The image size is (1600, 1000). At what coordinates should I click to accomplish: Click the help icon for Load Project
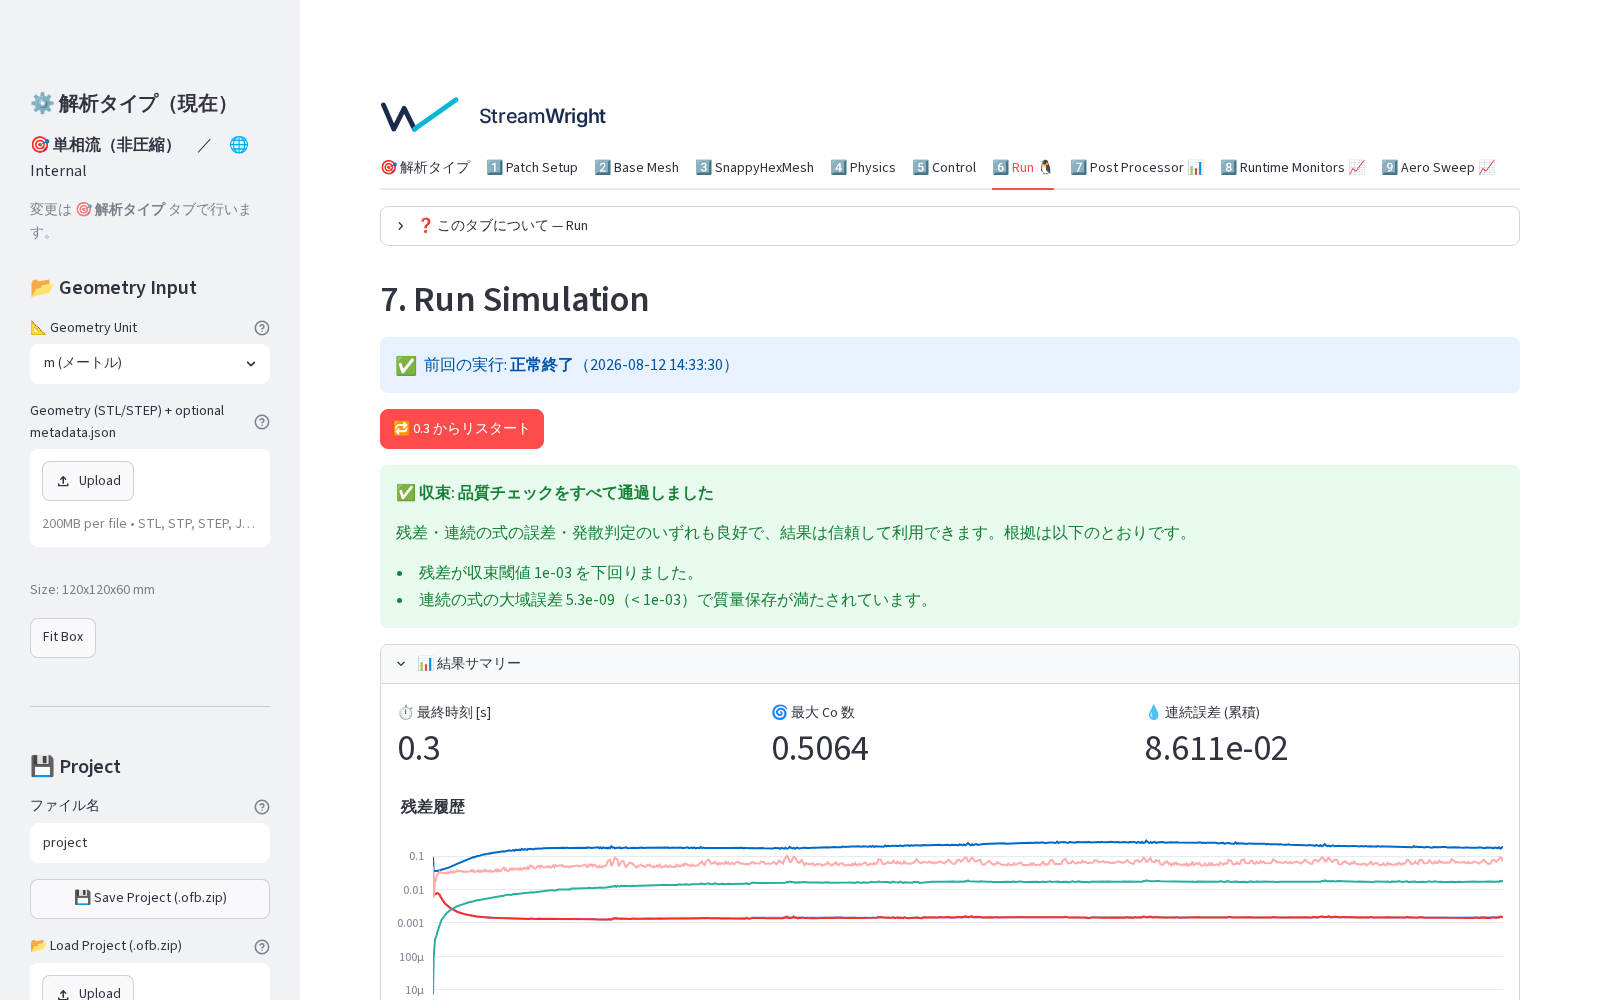click(x=262, y=947)
